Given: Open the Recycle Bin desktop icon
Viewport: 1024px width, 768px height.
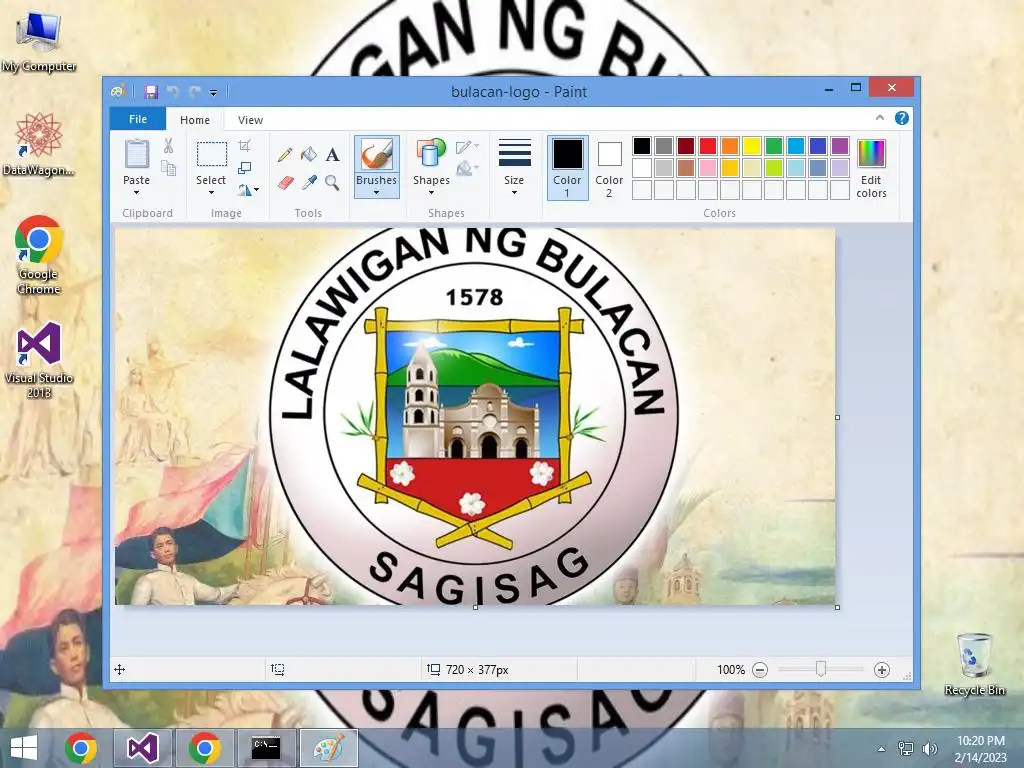Looking at the screenshot, I should [x=974, y=664].
